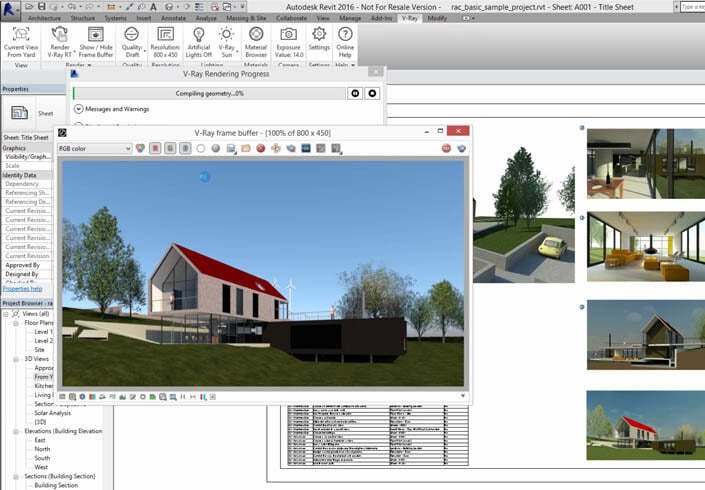Click the V-Ray Sun icon
The width and height of the screenshot is (705, 490).
[x=226, y=34]
